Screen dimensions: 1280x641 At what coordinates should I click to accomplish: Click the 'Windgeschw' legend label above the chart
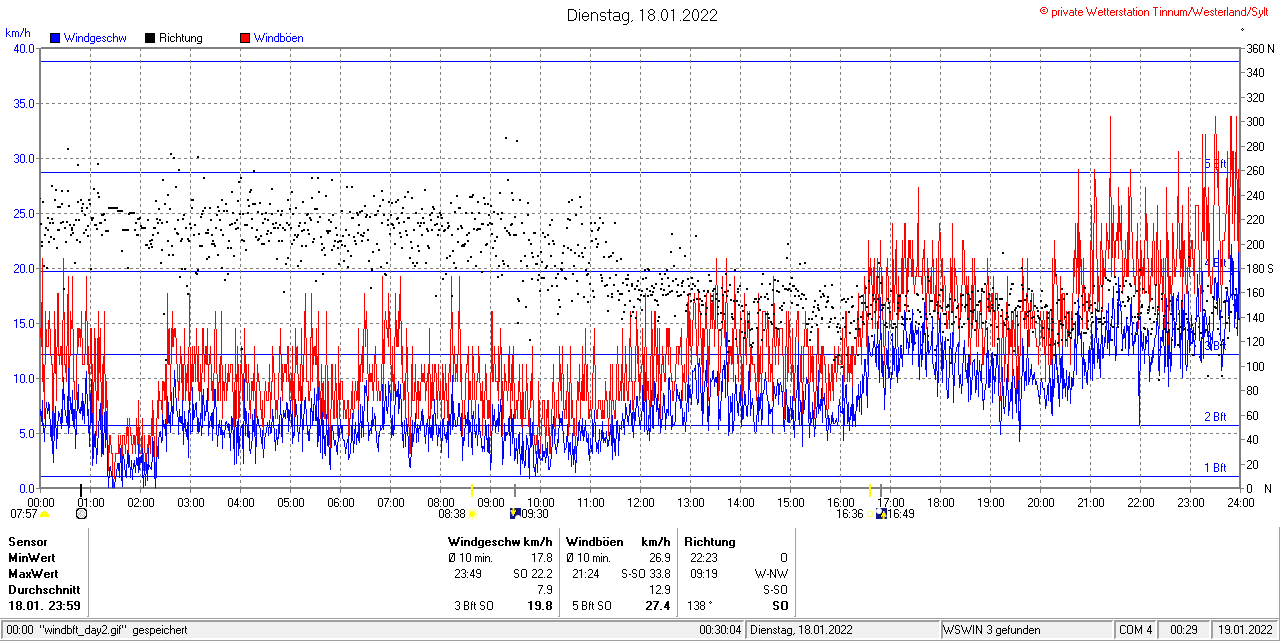pyautogui.click(x=95, y=38)
